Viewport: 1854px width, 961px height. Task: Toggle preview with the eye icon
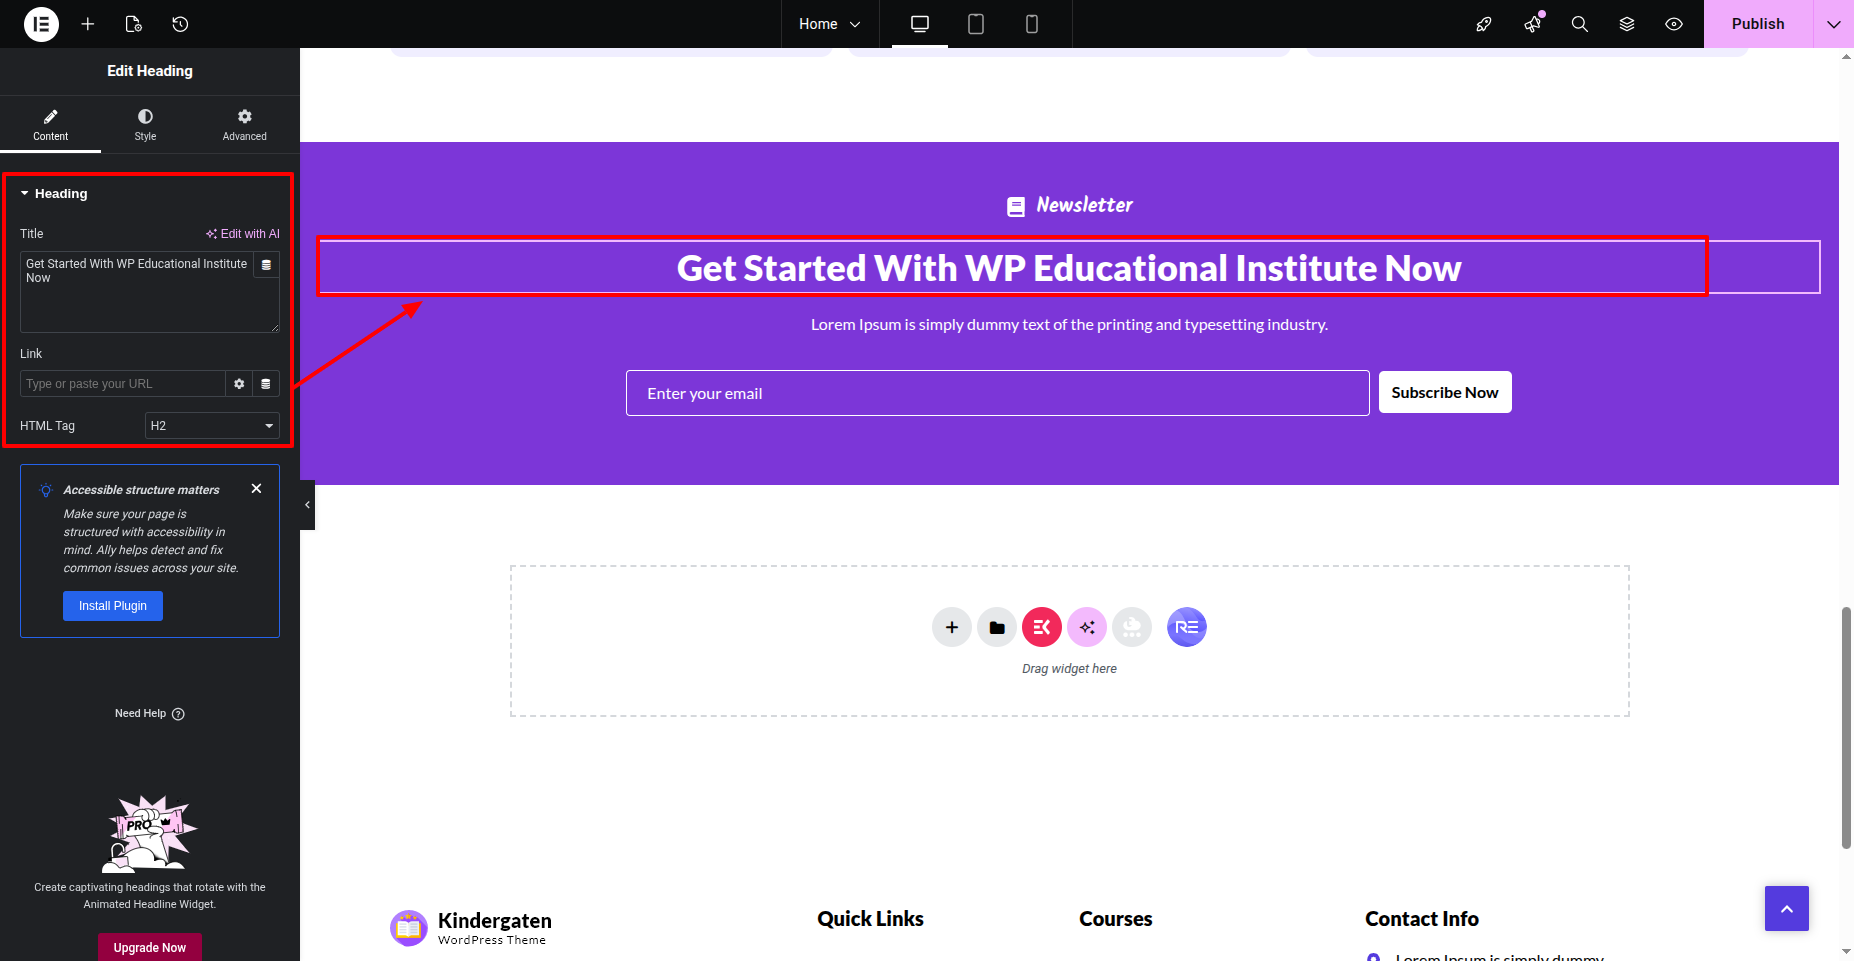point(1674,24)
